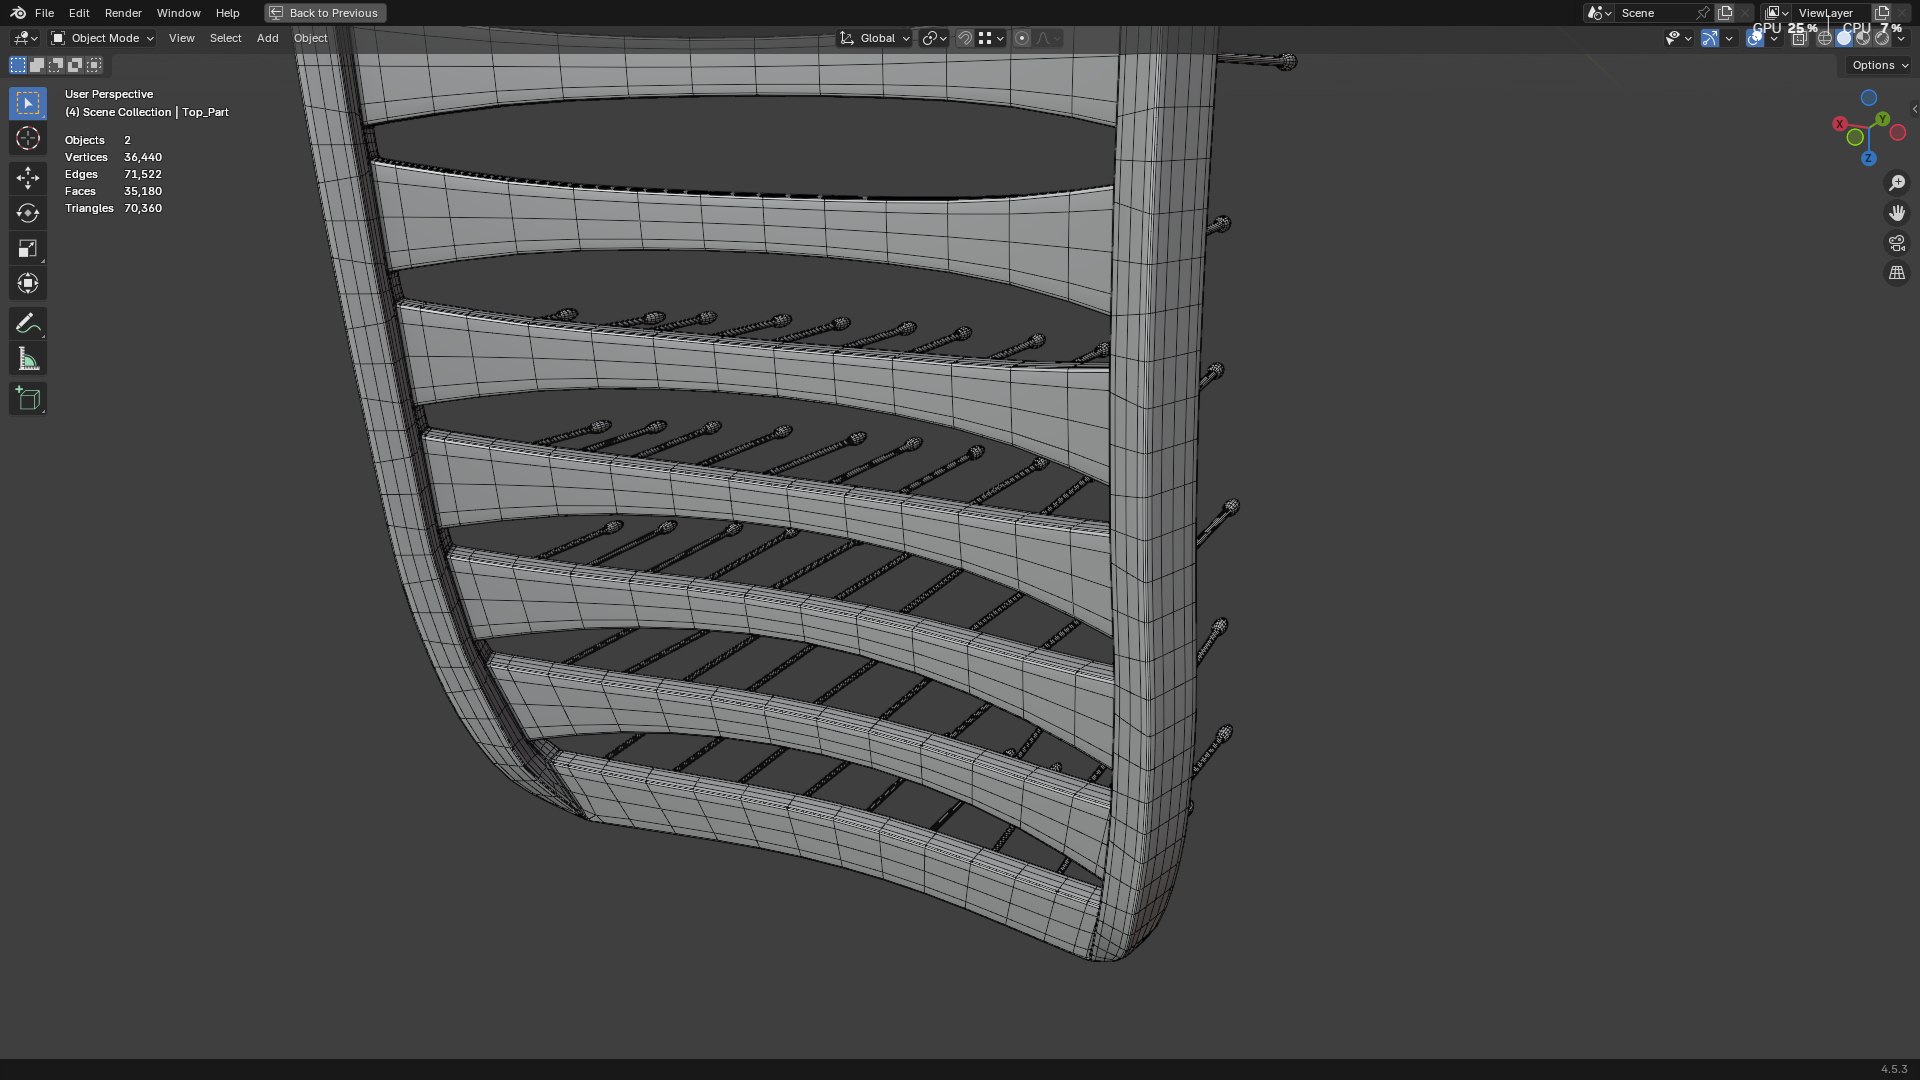This screenshot has height=1080, width=1920.
Task: Open the snapping options dropdown
Action: point(990,38)
